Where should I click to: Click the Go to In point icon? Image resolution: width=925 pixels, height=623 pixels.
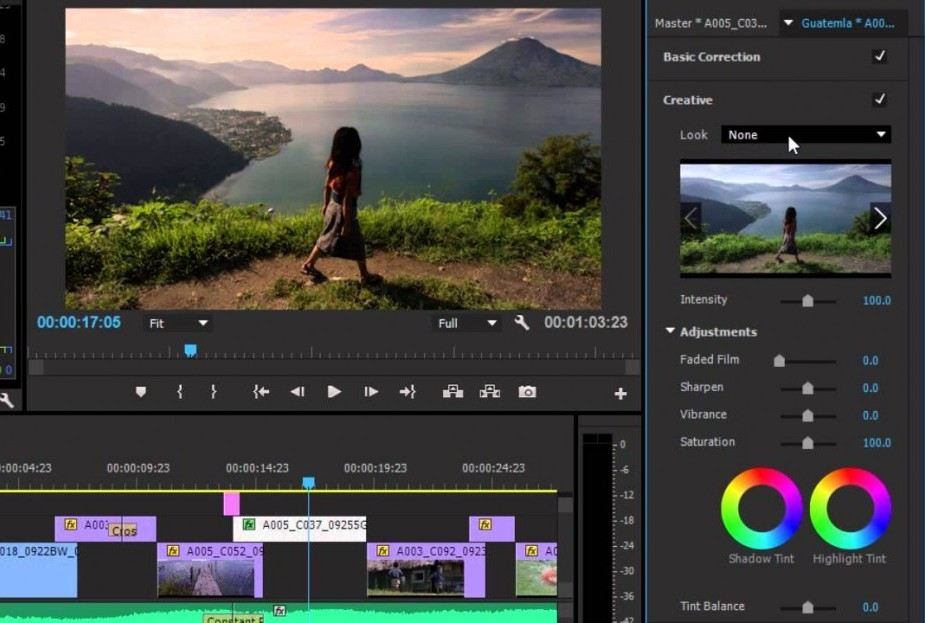click(261, 392)
